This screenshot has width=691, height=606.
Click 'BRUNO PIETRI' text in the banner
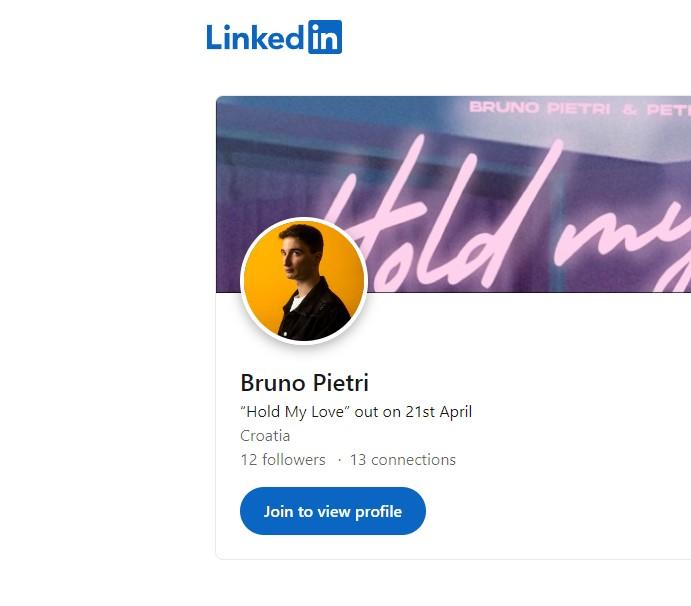pyautogui.click(x=540, y=108)
